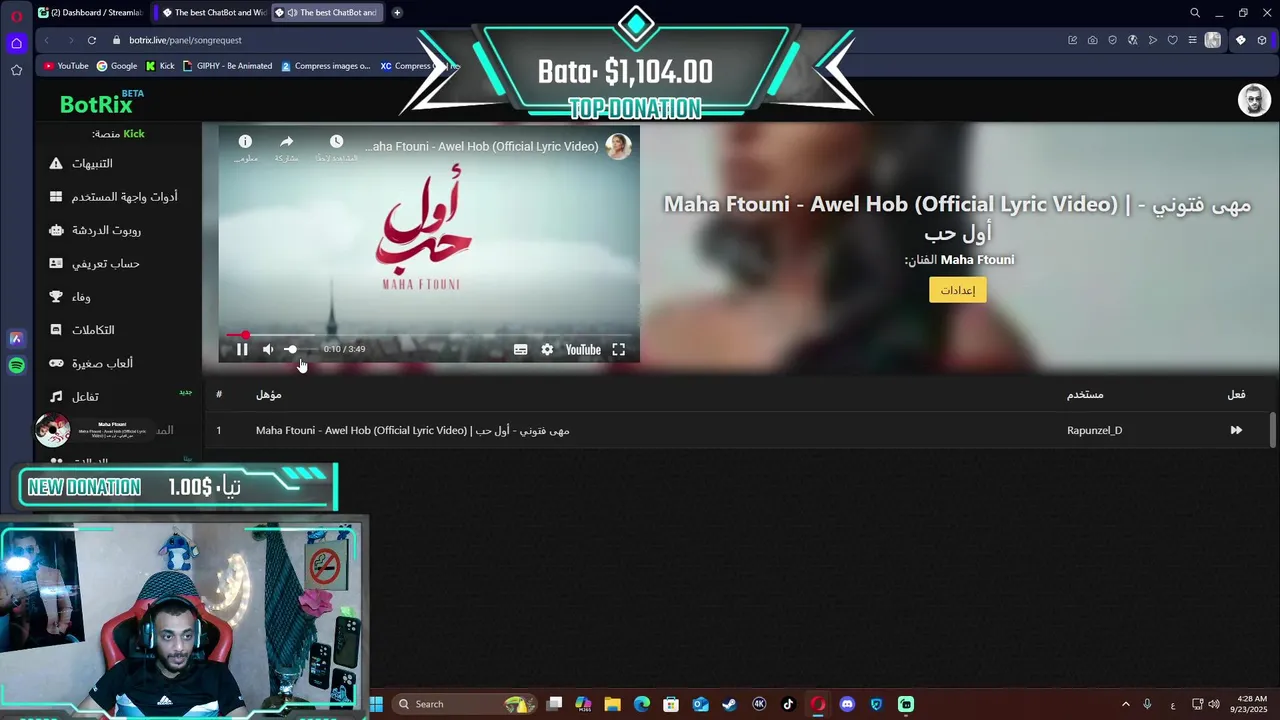This screenshot has height=720, width=1280.
Task: Open the Google bookmark
Action: click(x=117, y=66)
